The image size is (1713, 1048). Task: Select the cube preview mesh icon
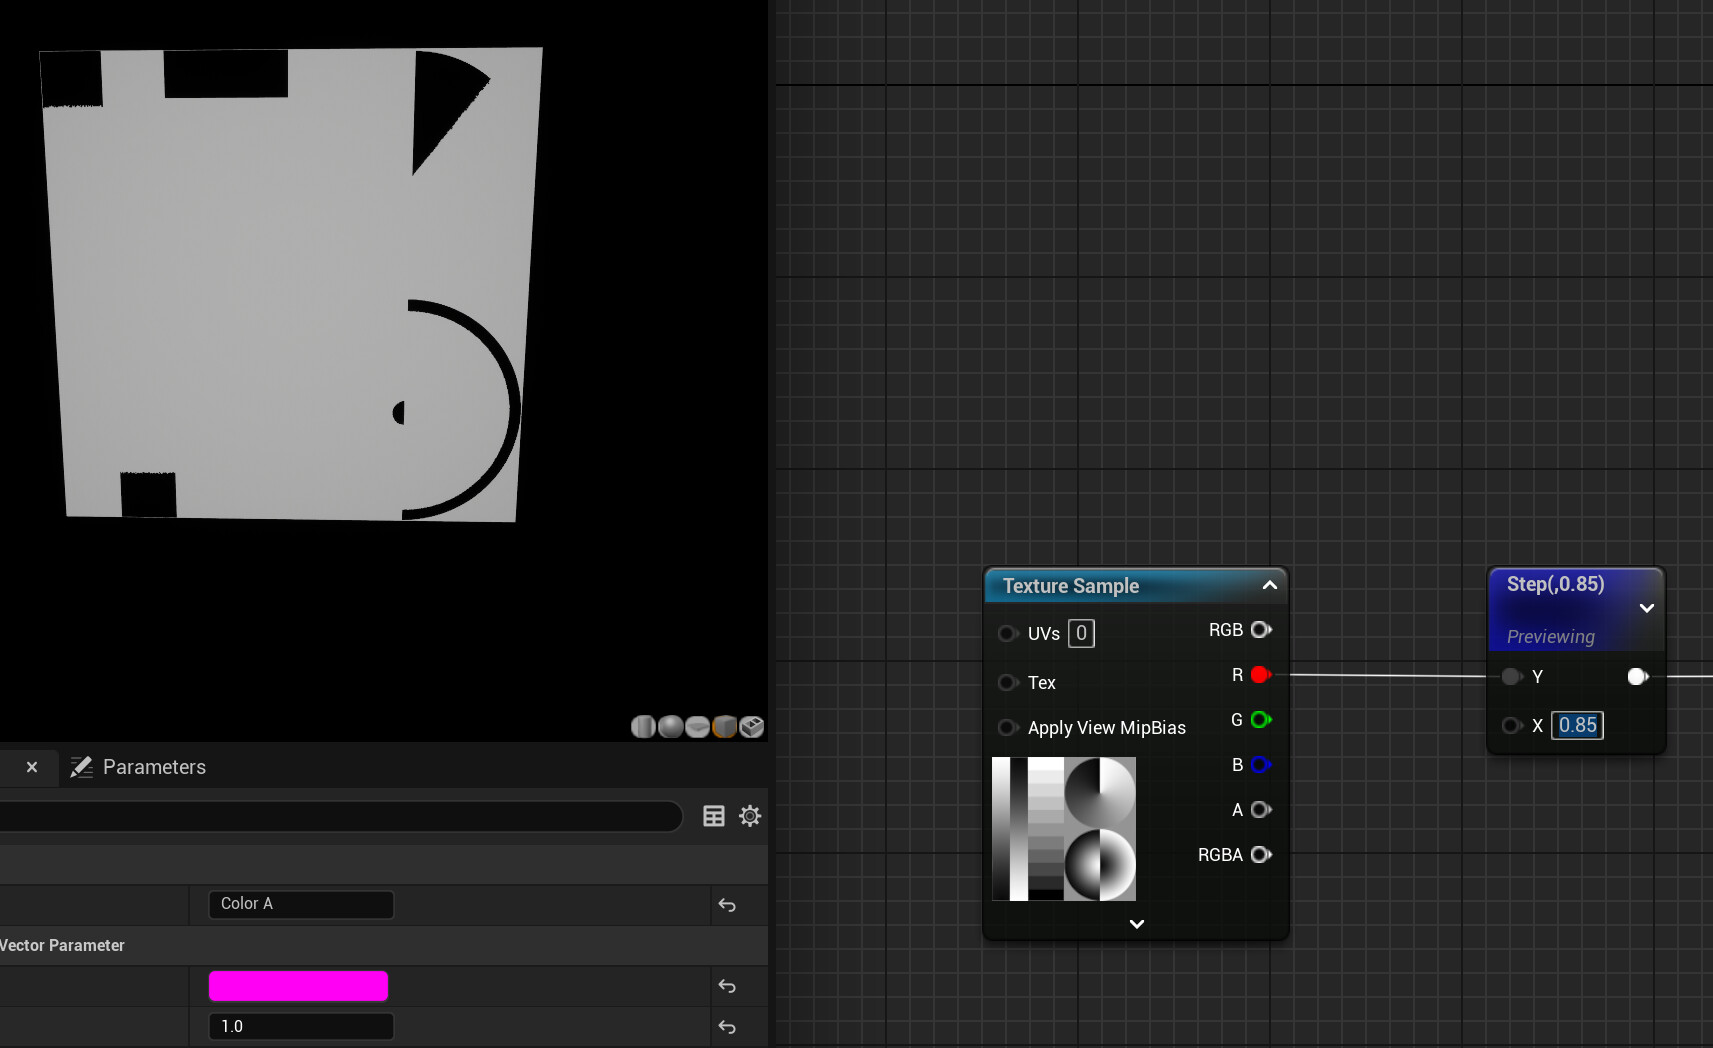[725, 727]
